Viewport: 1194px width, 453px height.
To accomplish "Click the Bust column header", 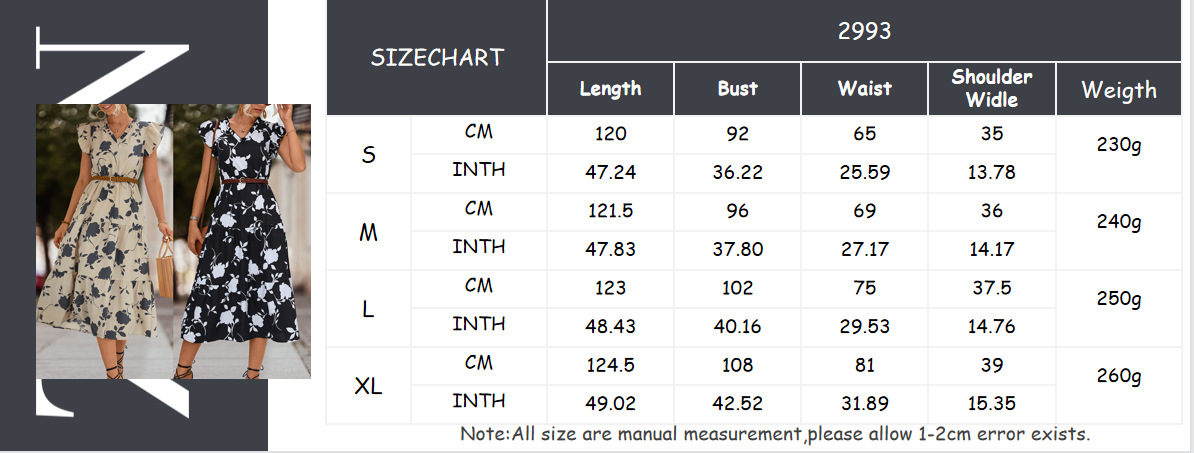I will point(737,89).
